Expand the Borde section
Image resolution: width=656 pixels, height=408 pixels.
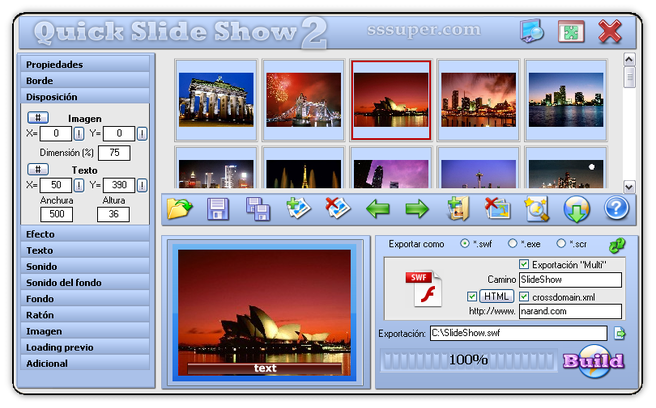click(85, 80)
